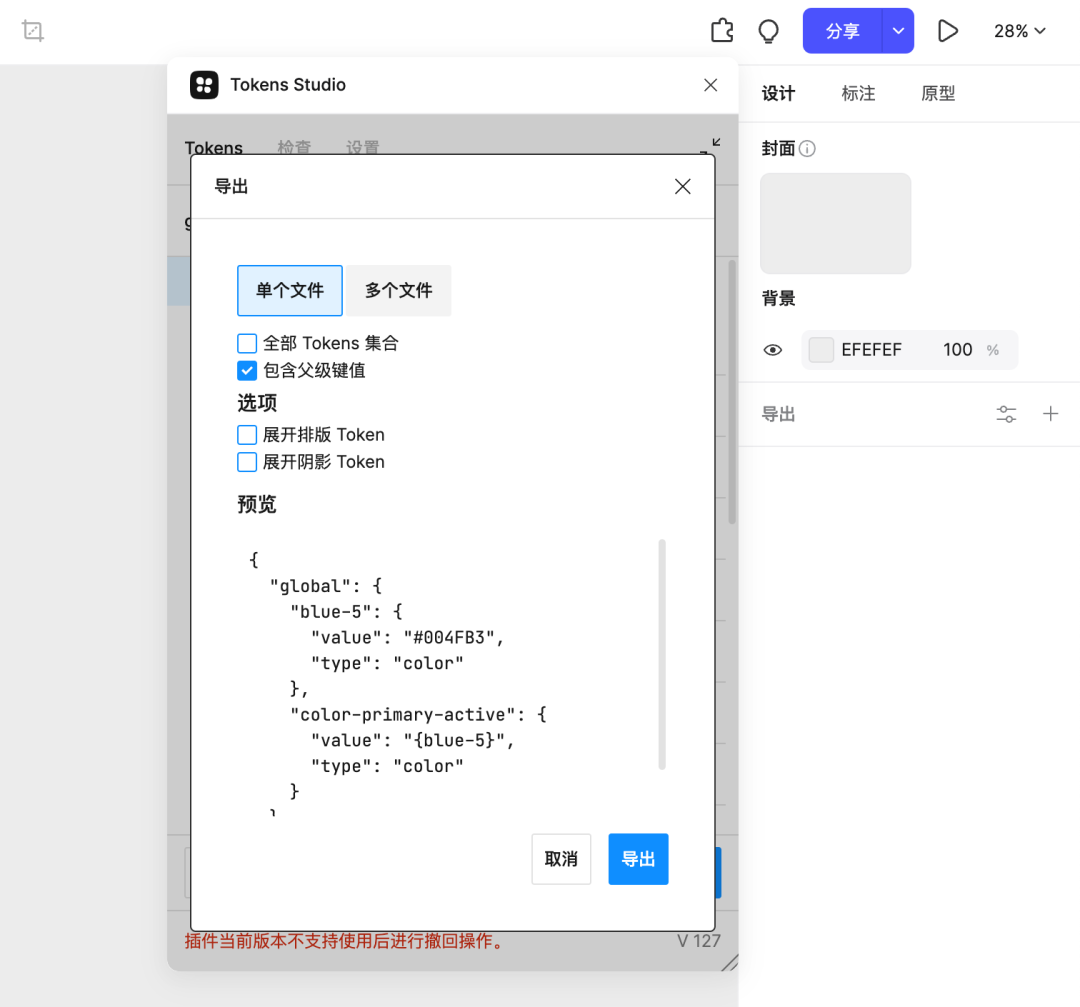Screen dimensions: 1080x1007
Task: Click the 预览 heading in the export dialog
Action: pyautogui.click(x=257, y=504)
